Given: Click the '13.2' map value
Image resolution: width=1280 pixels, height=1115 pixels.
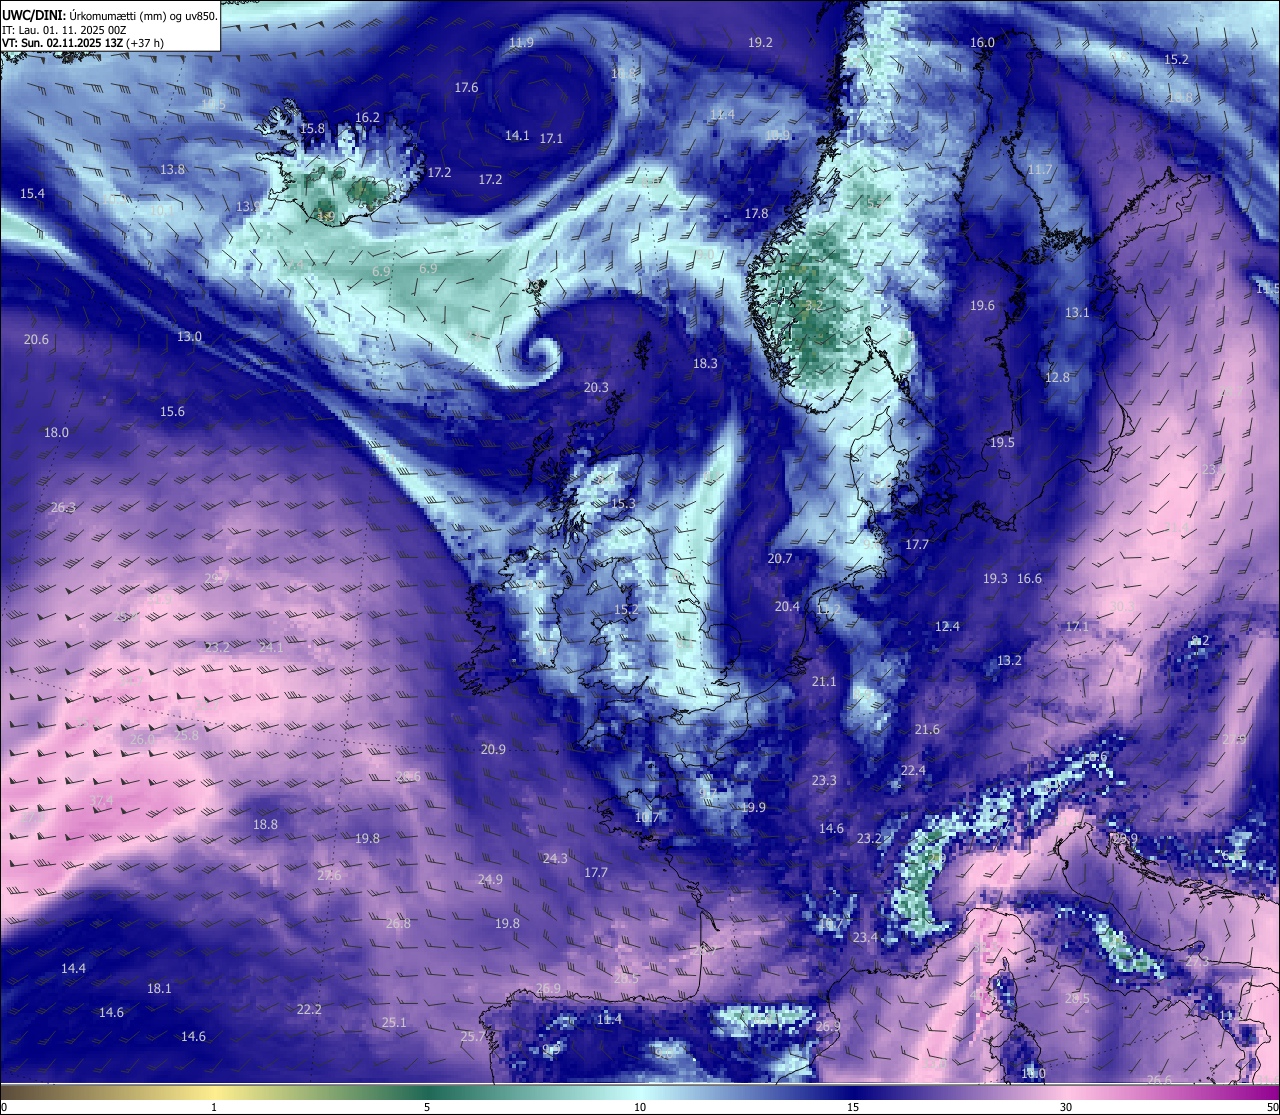Looking at the screenshot, I should [x=1009, y=660].
